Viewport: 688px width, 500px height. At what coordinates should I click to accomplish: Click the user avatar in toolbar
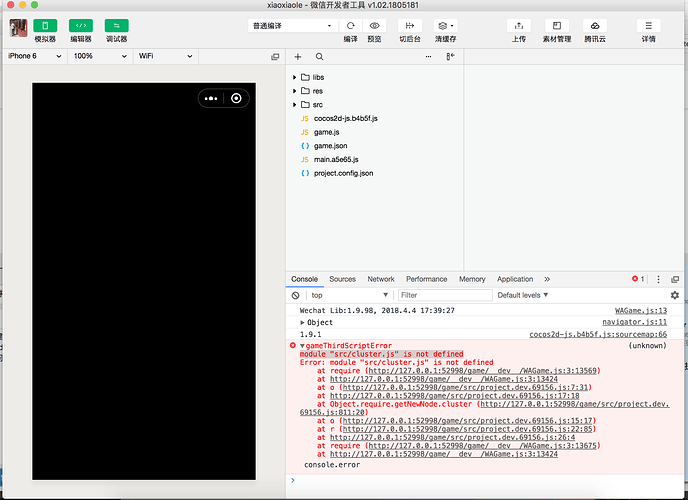pyautogui.click(x=18, y=28)
